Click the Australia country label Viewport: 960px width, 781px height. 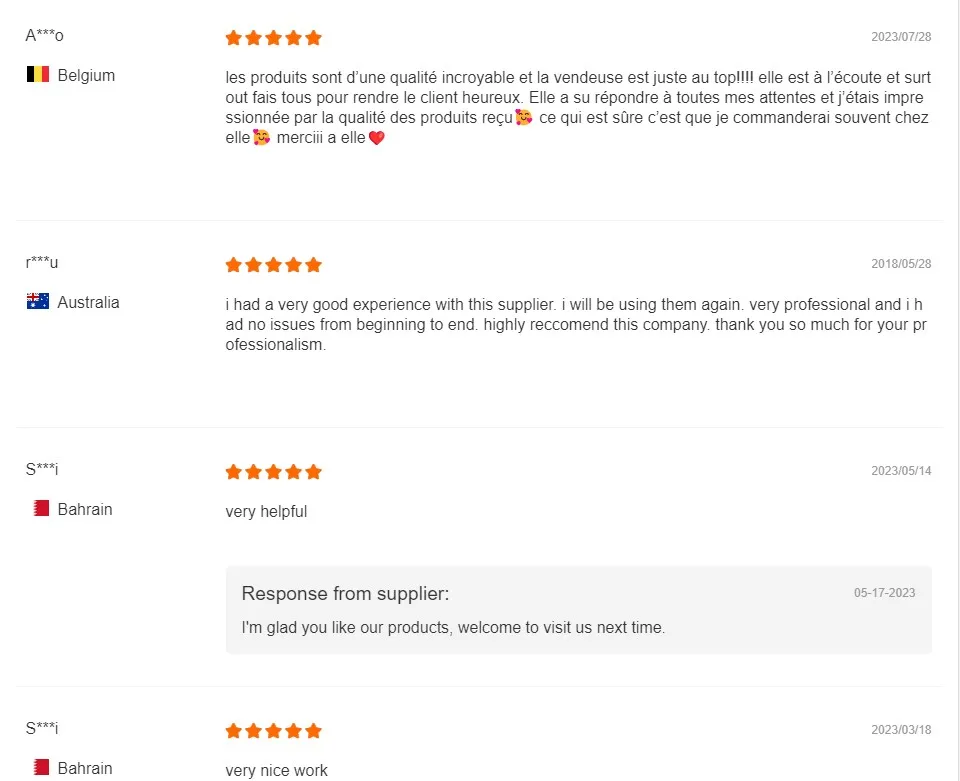tap(88, 303)
